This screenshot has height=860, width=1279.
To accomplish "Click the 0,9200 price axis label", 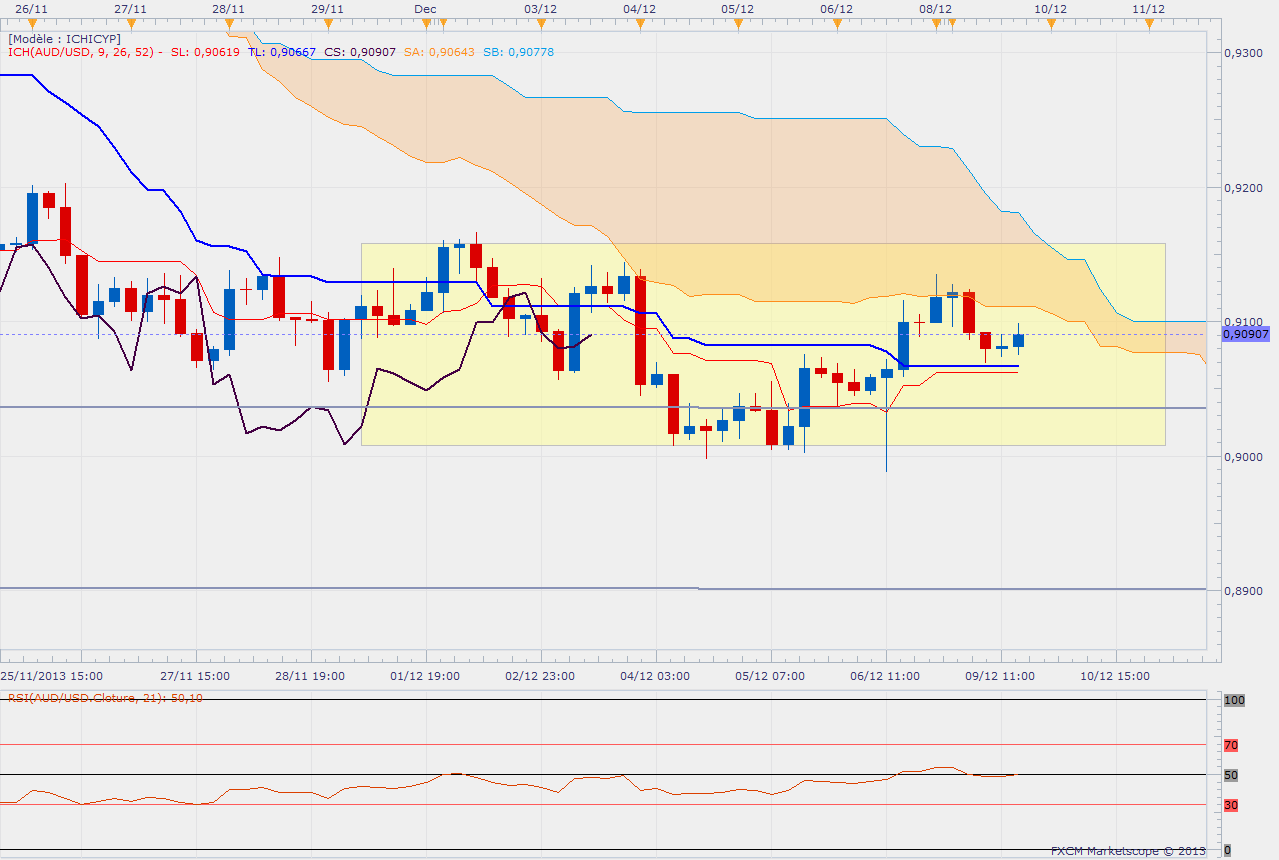I will coord(1244,187).
